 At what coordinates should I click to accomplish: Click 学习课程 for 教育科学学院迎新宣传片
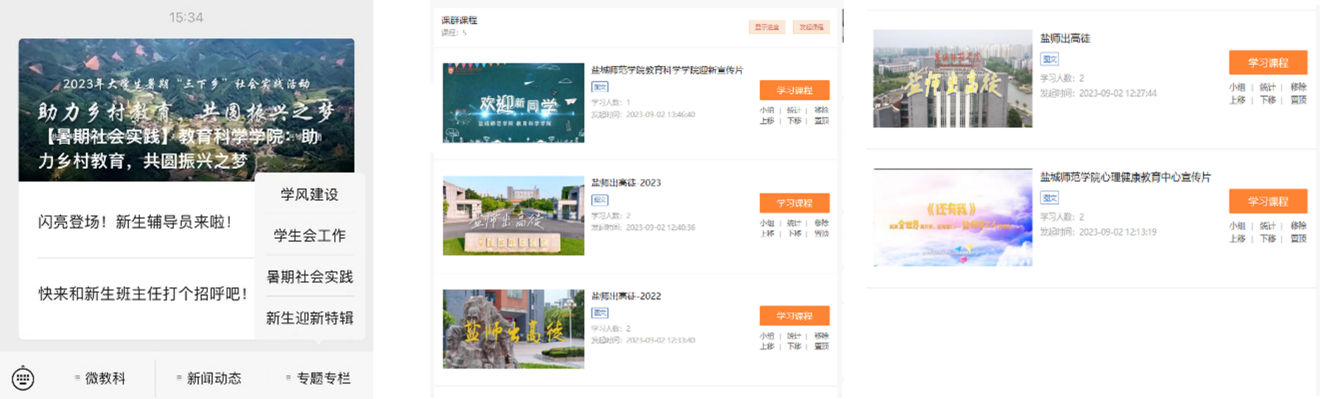(x=794, y=90)
